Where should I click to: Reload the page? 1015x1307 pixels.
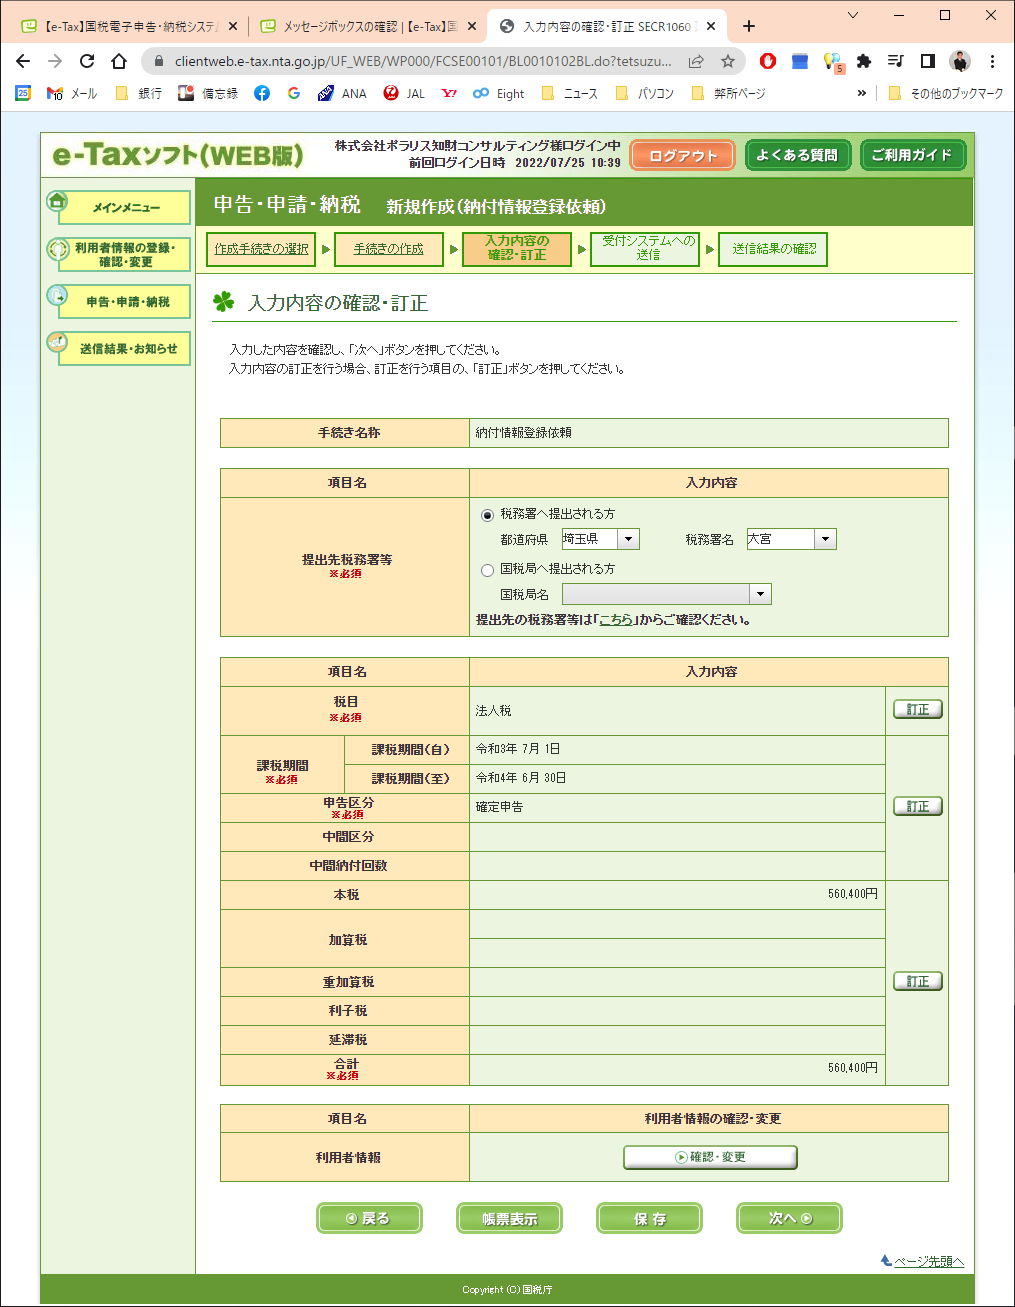87,61
